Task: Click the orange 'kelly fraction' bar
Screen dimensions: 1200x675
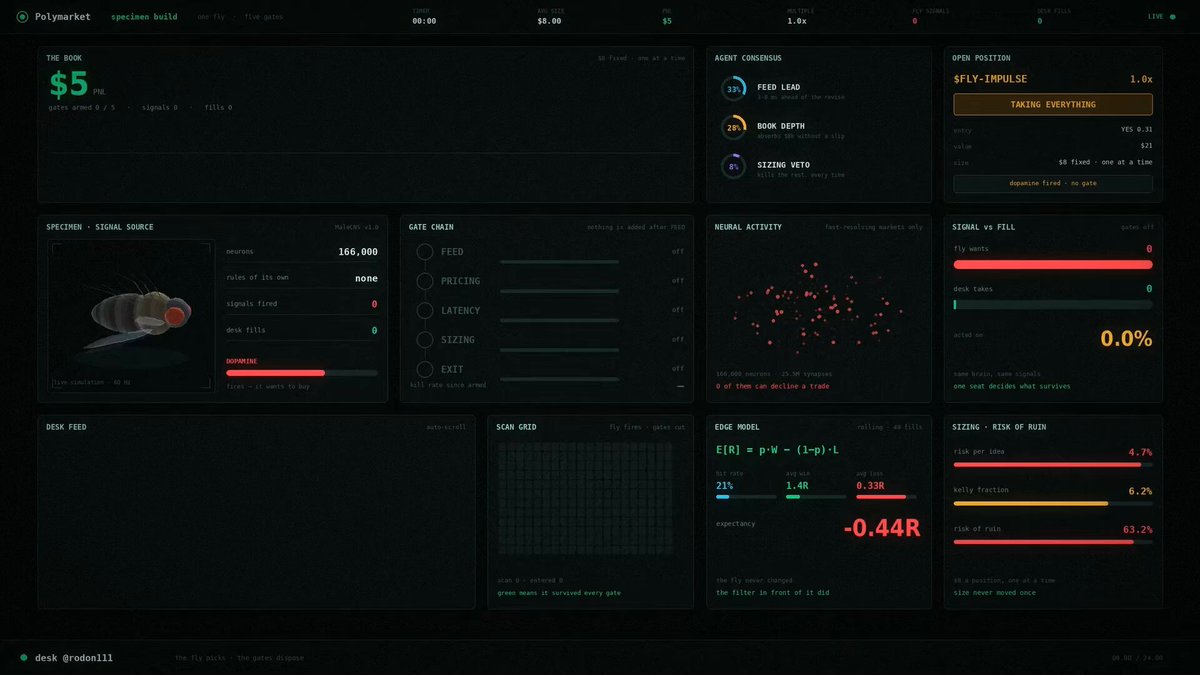Action: click(x=1053, y=503)
